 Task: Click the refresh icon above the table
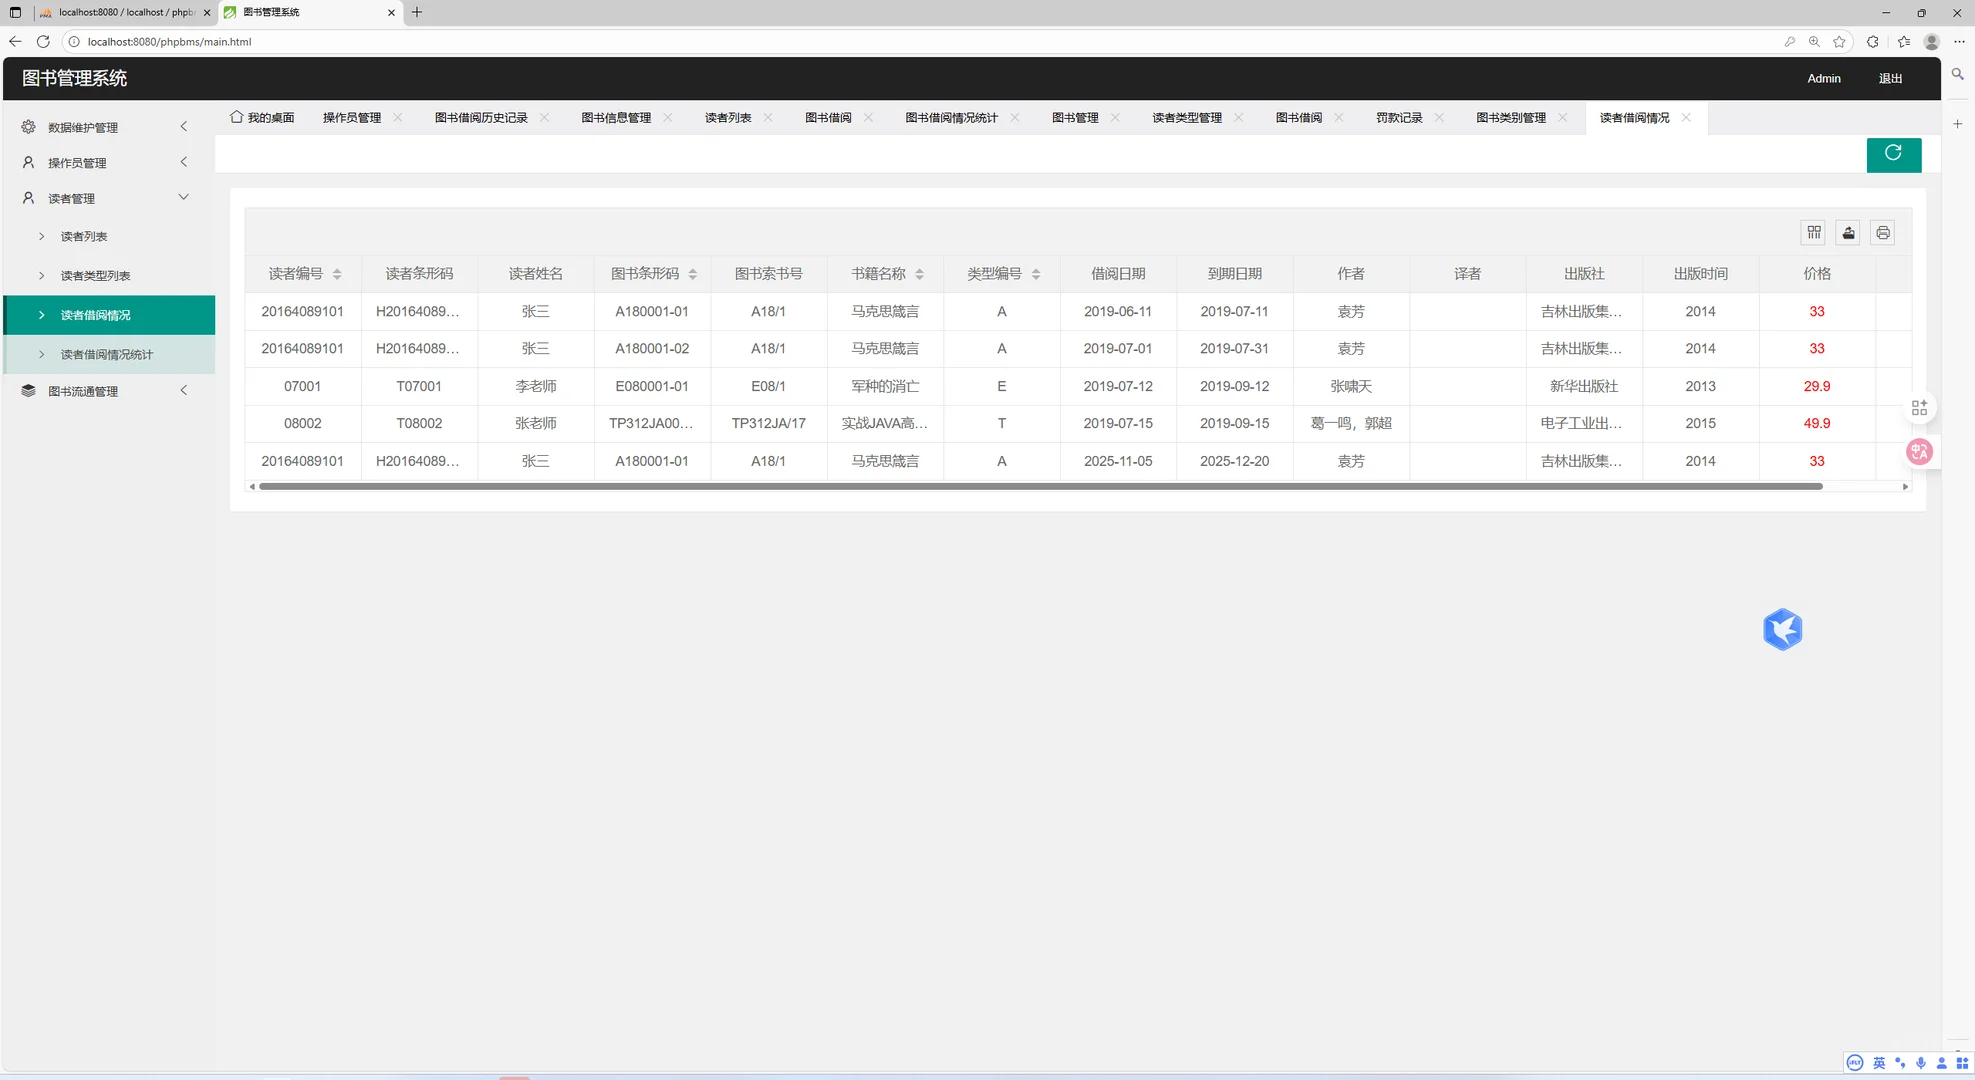pyautogui.click(x=1894, y=154)
